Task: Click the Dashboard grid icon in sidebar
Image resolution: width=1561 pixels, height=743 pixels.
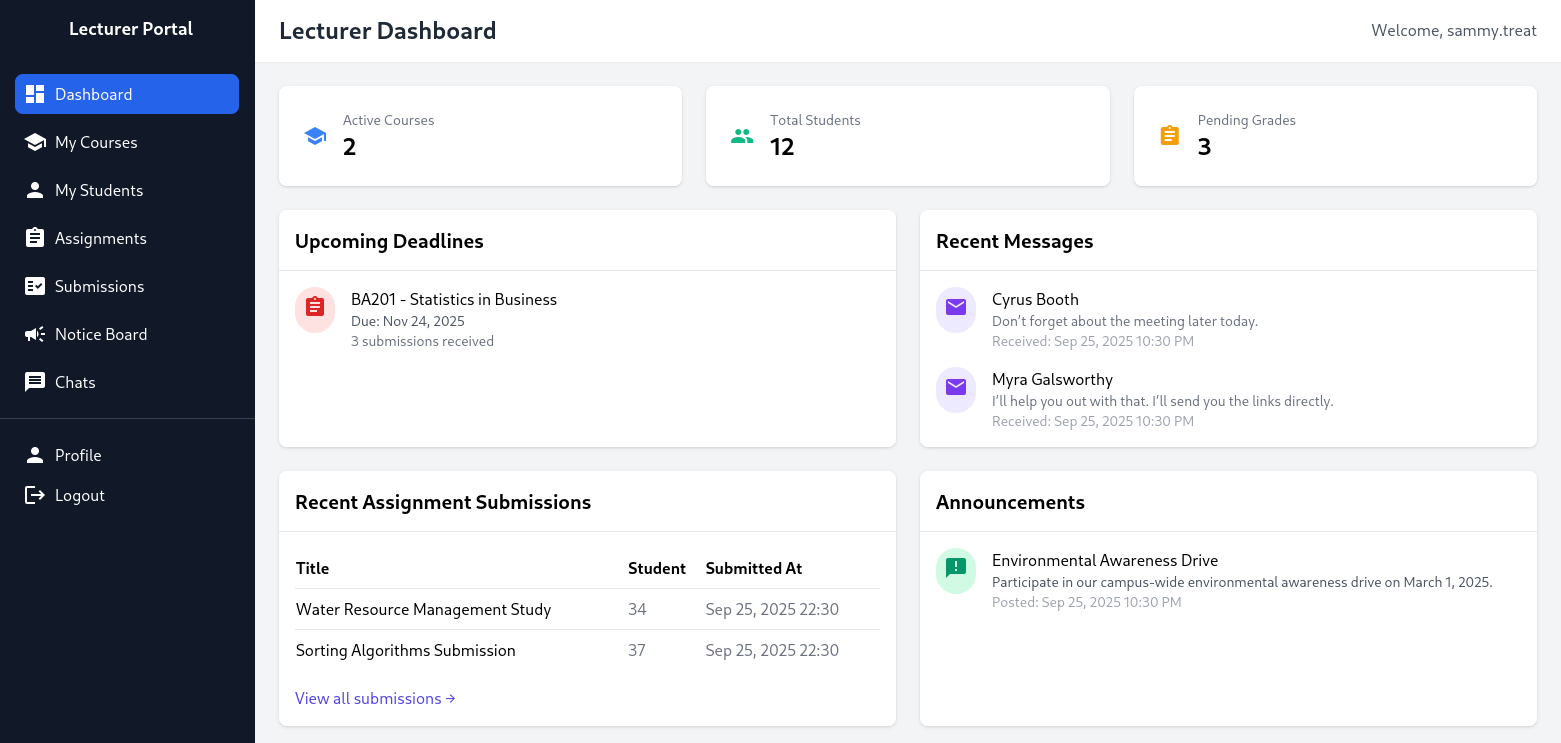Action: point(35,94)
